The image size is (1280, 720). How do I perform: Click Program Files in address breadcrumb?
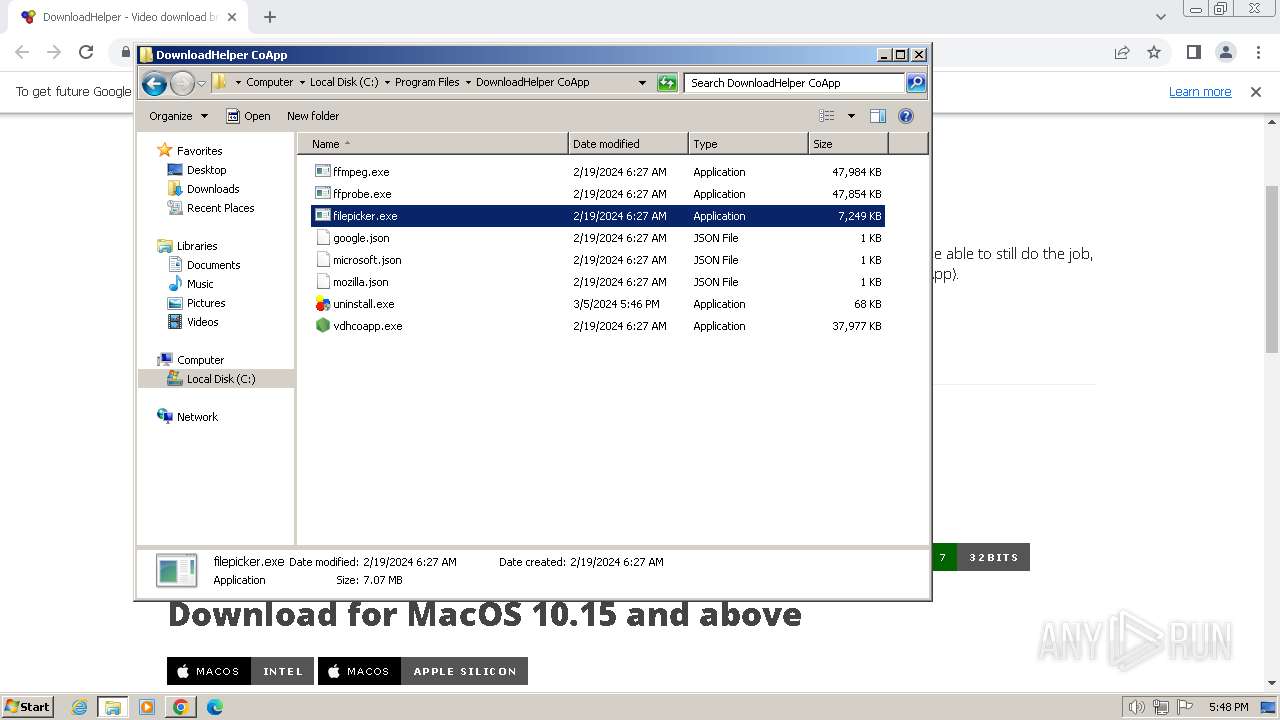click(x=427, y=83)
